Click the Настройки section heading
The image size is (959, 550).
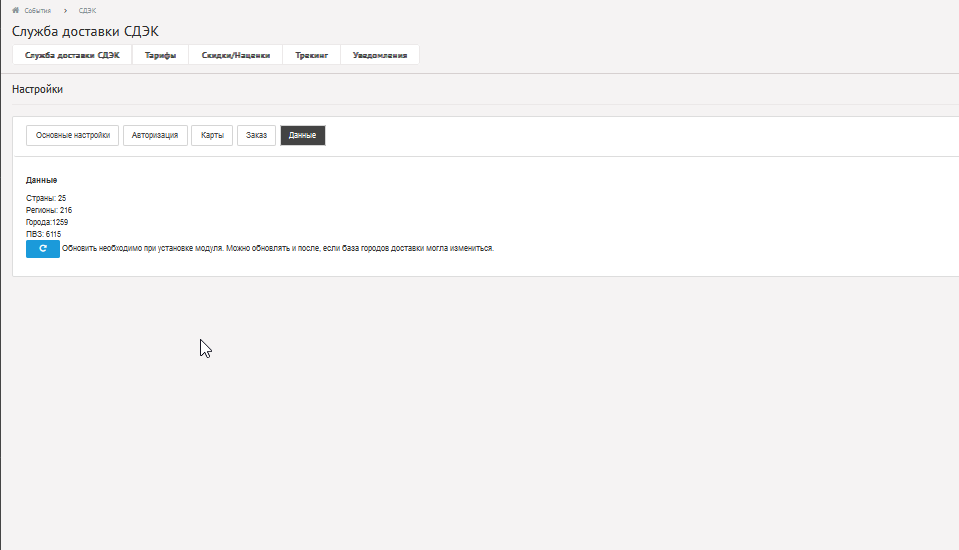point(37,89)
